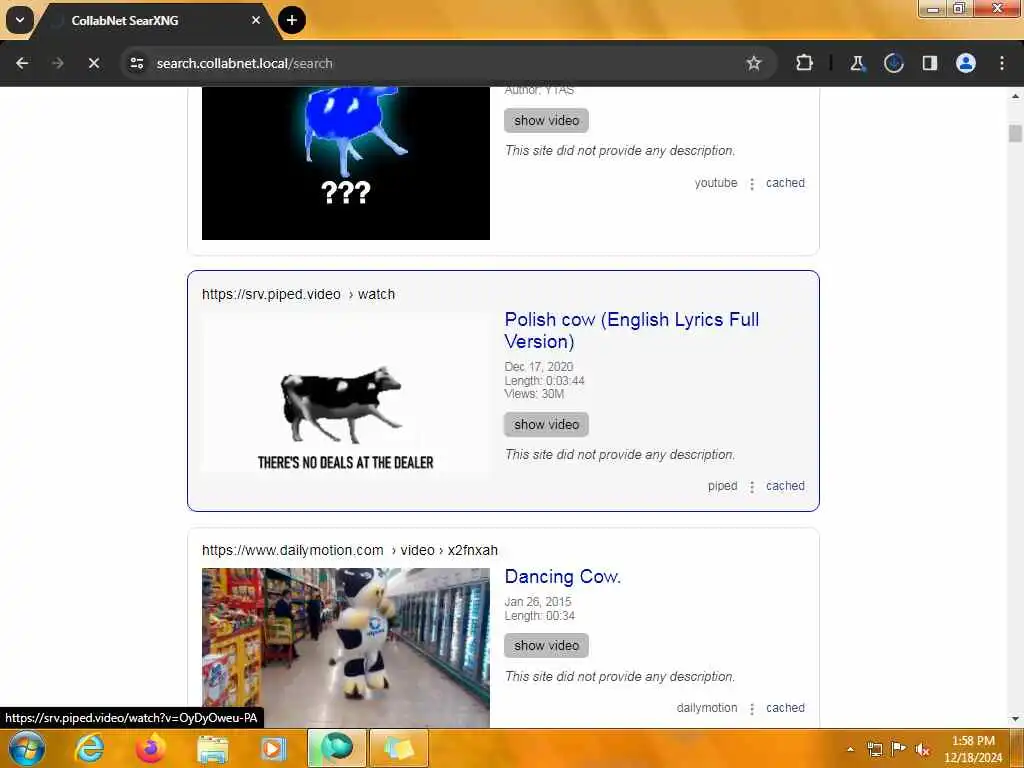Launch Internet Explorer from taskbar
The height and width of the screenshot is (768, 1024).
(89, 748)
